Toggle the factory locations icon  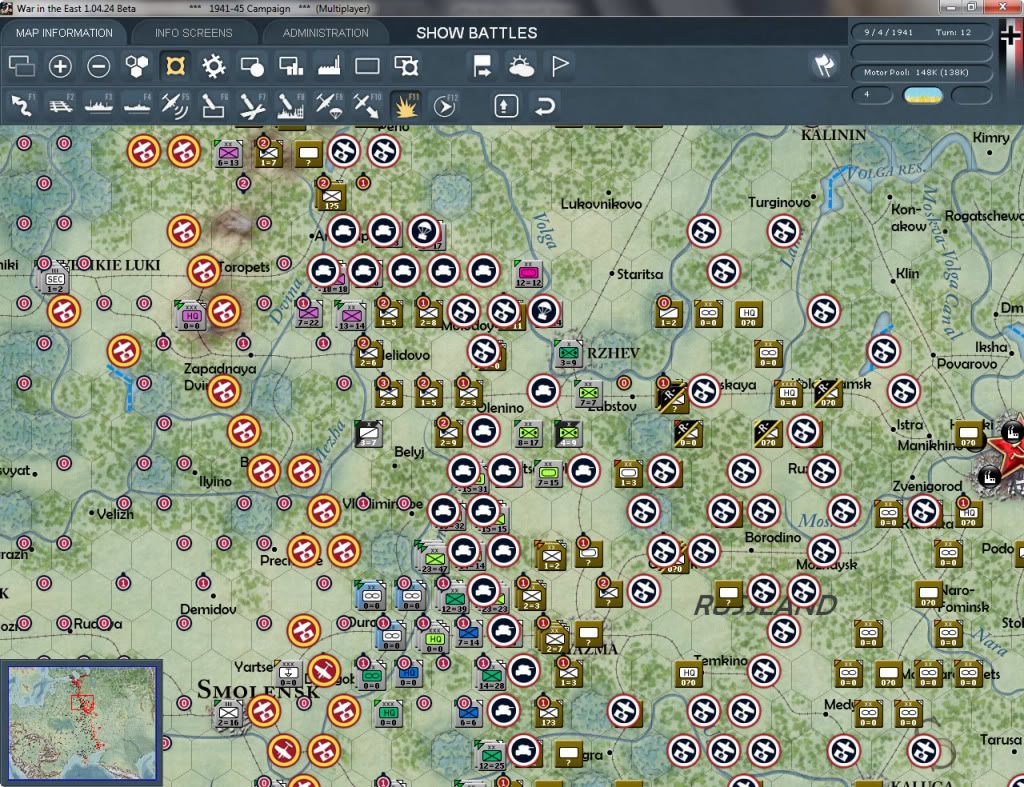[329, 66]
